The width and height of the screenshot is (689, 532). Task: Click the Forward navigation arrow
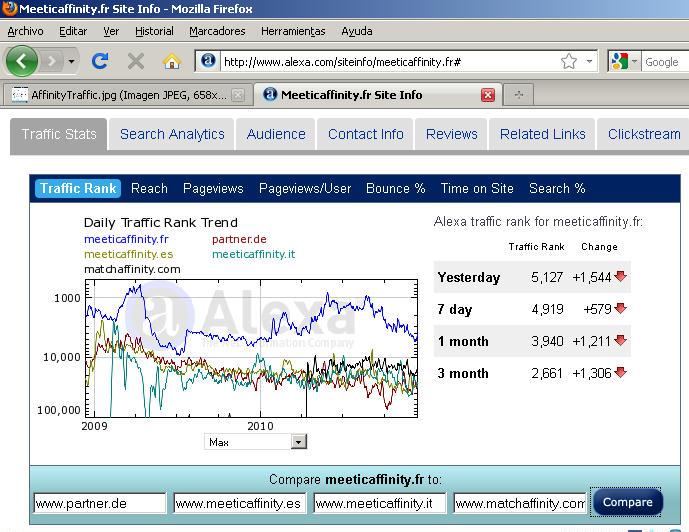point(52,61)
